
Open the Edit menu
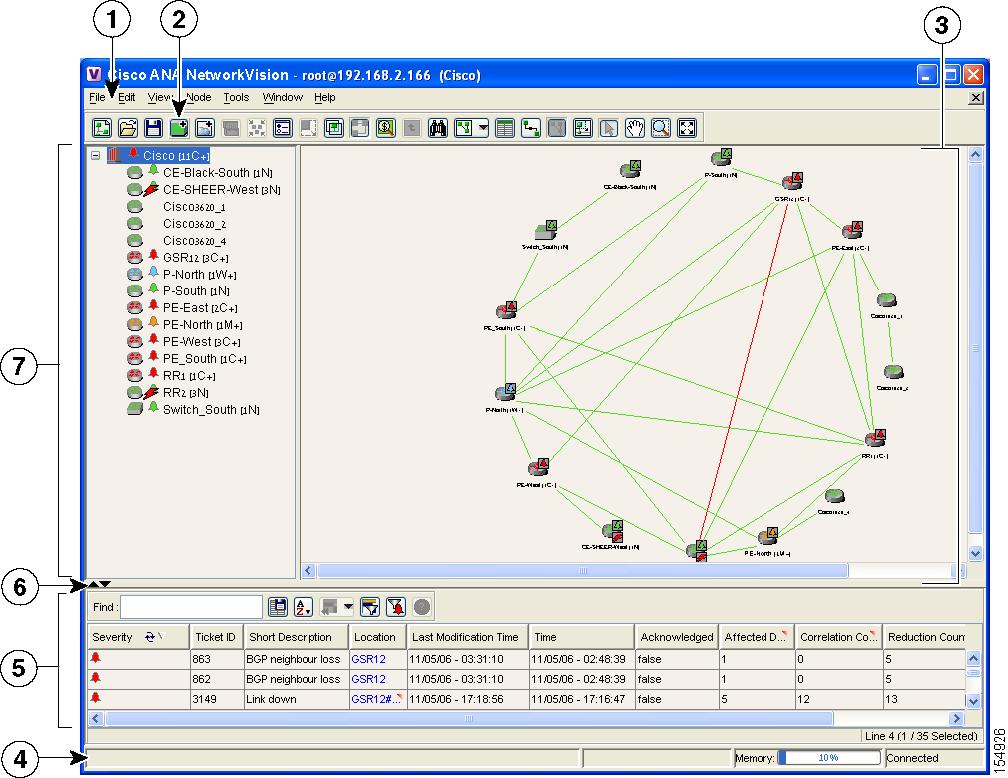click(x=127, y=97)
